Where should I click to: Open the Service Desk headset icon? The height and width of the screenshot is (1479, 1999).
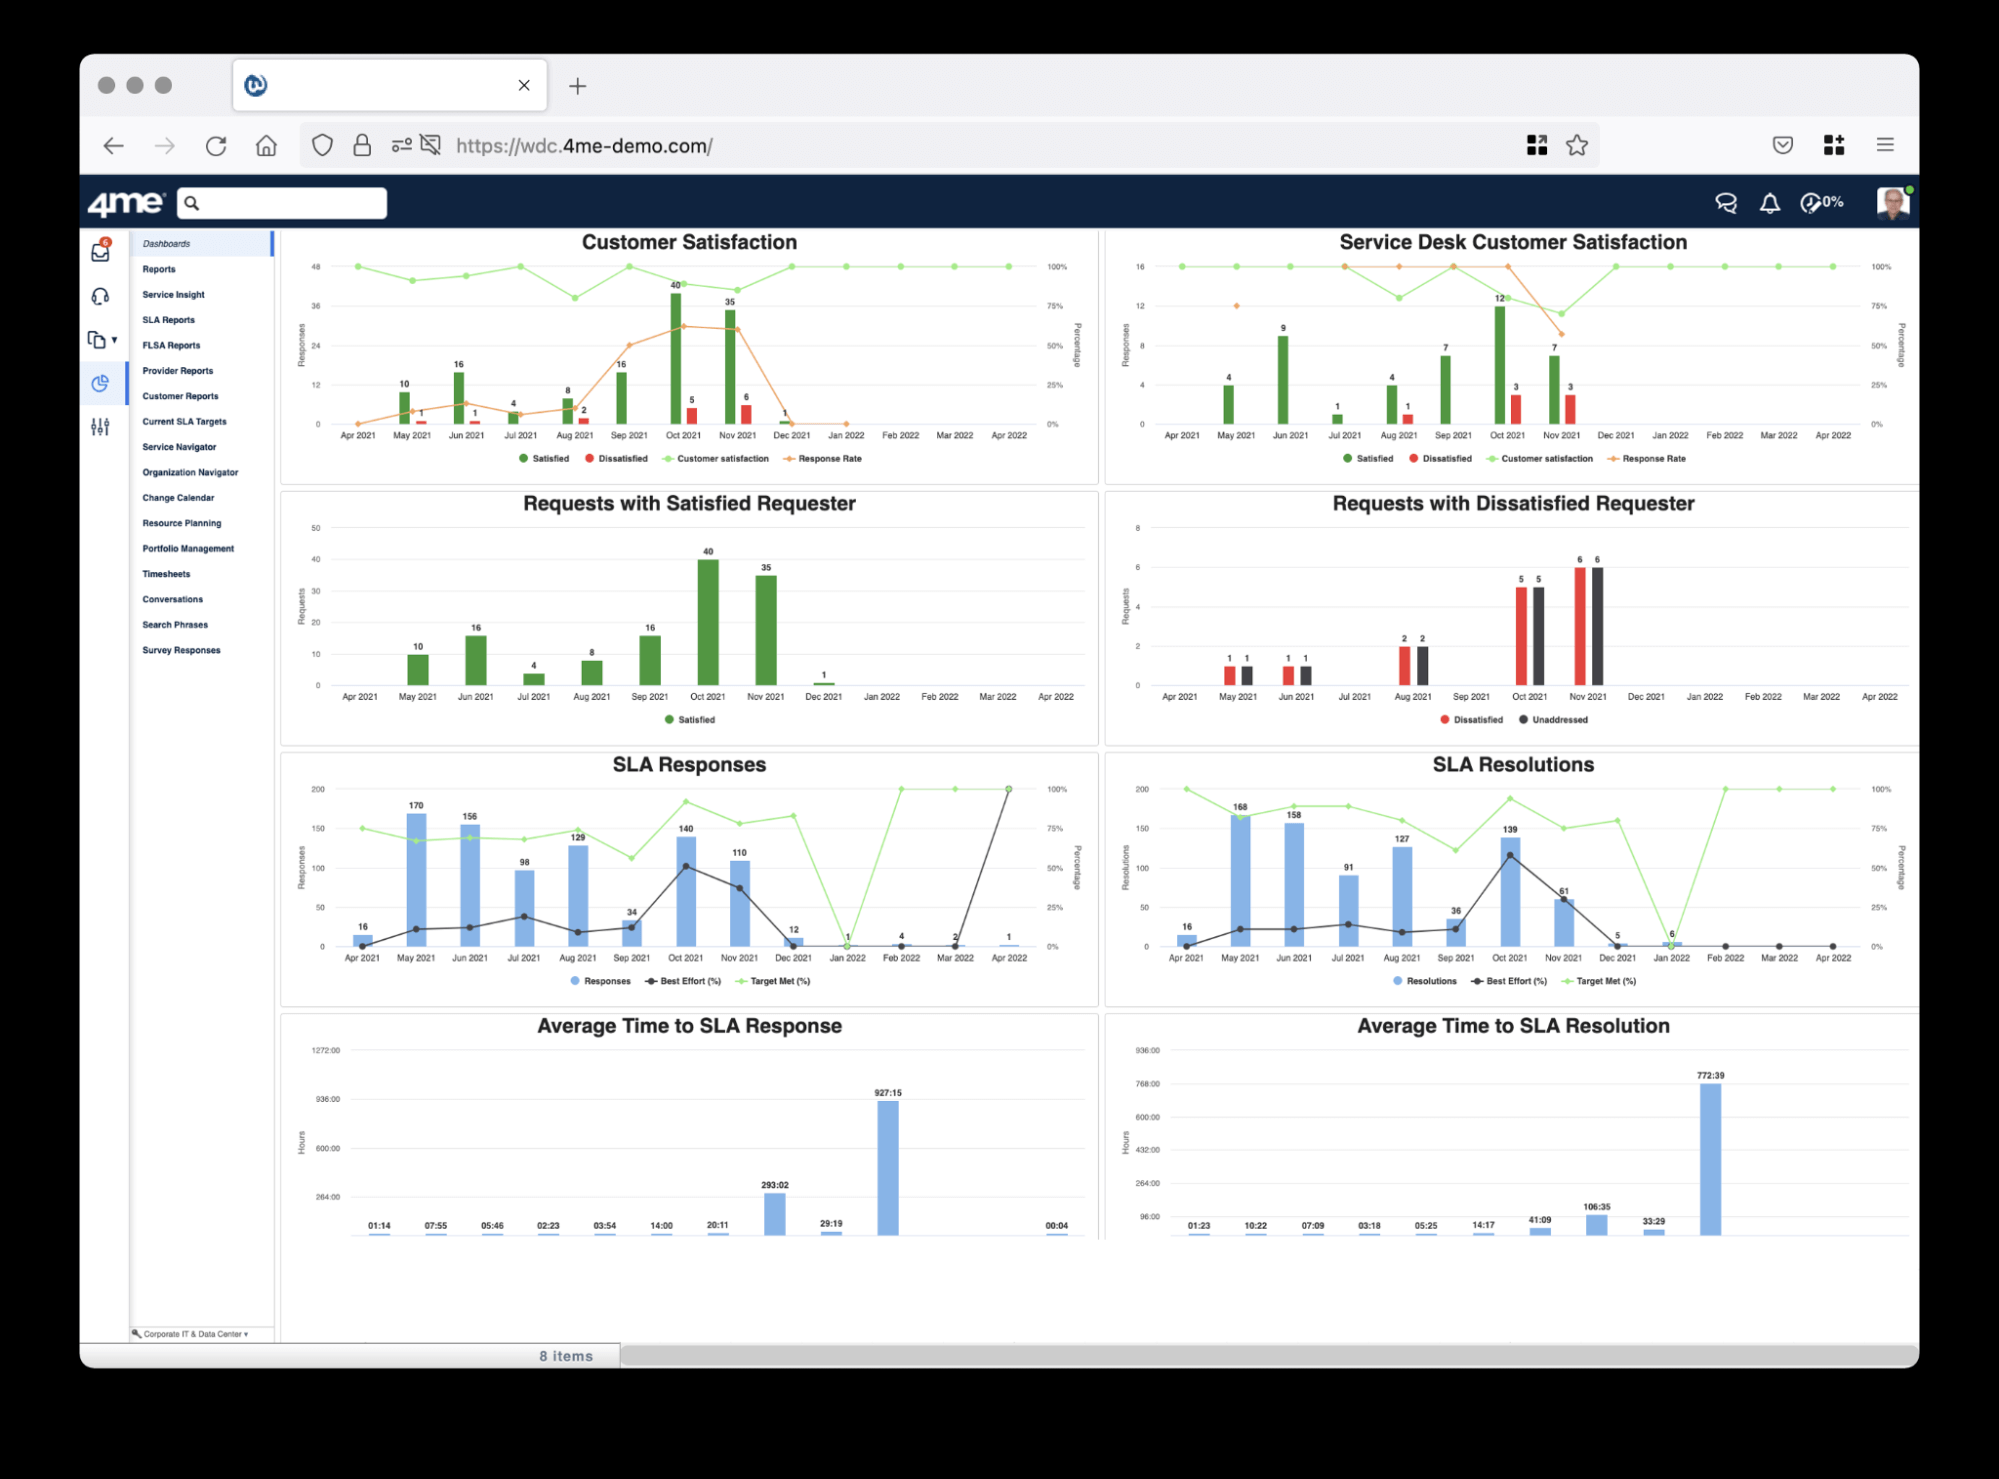[x=100, y=297]
